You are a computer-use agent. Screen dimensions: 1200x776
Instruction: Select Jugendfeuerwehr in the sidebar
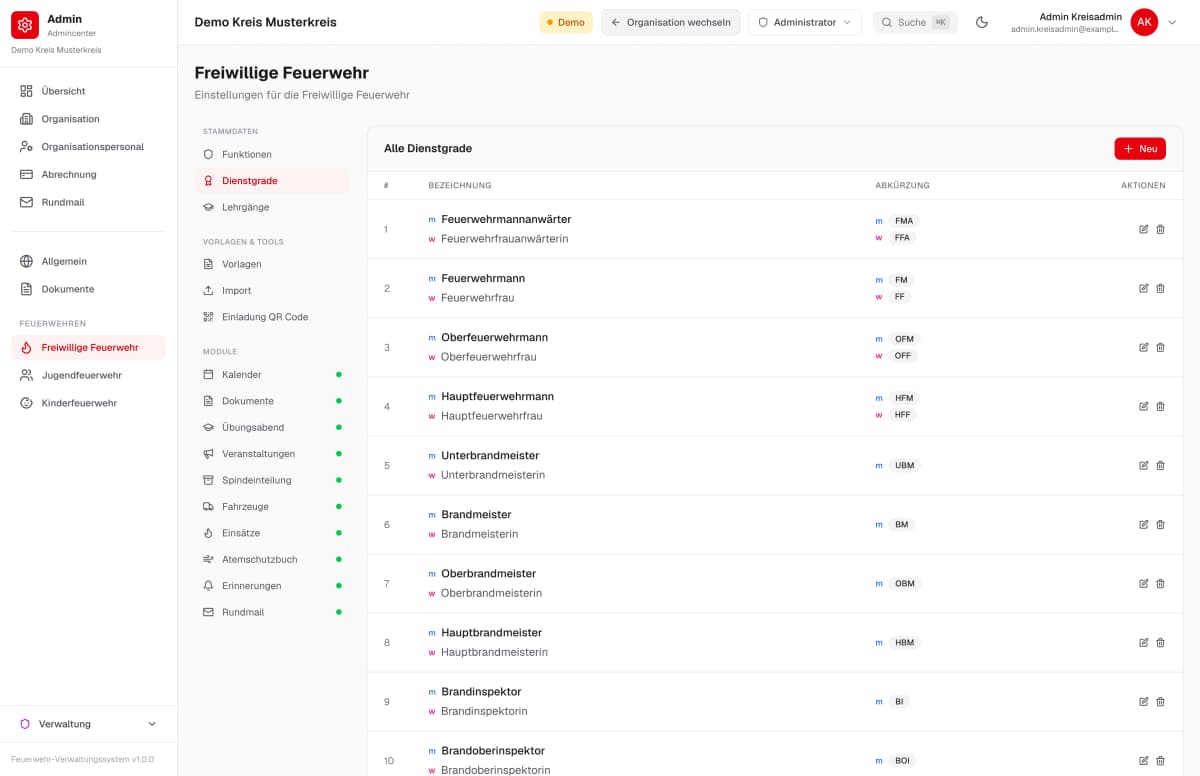point(89,375)
